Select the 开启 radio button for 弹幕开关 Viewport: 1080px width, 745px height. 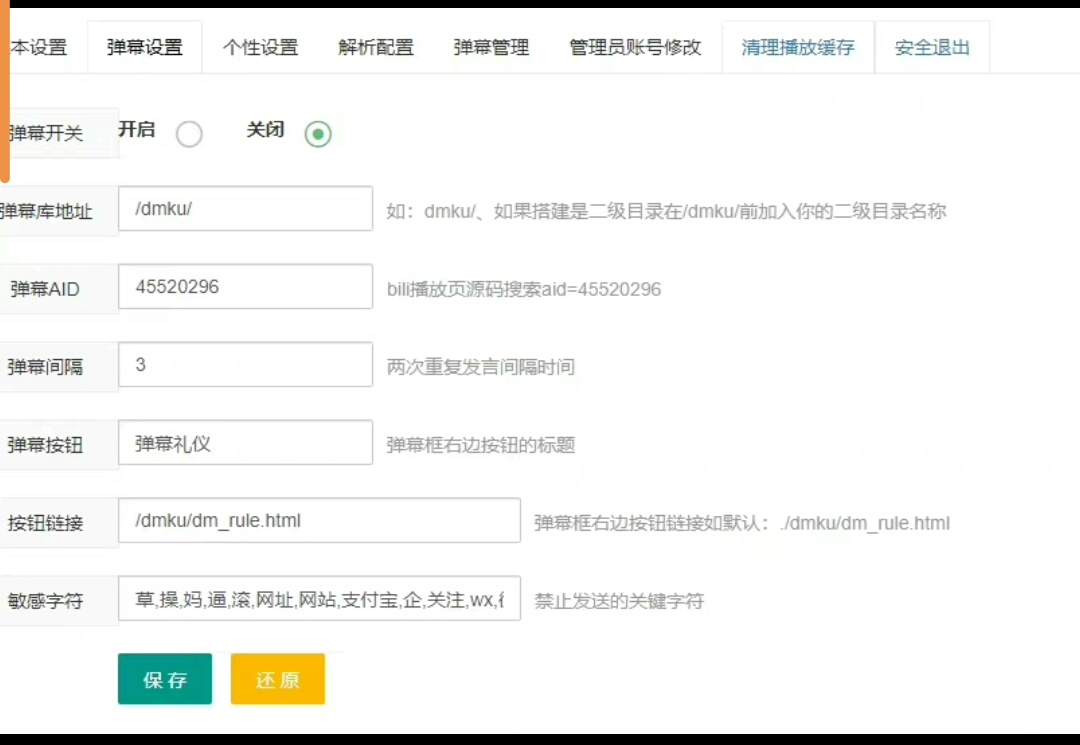click(189, 134)
